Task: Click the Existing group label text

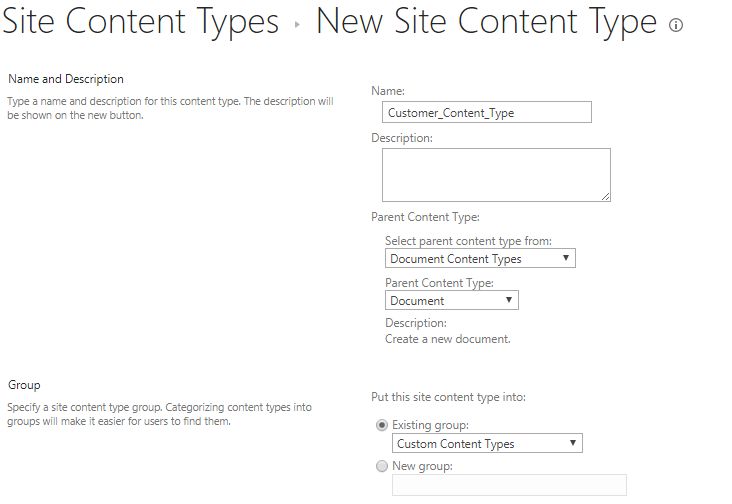Action: click(x=430, y=425)
